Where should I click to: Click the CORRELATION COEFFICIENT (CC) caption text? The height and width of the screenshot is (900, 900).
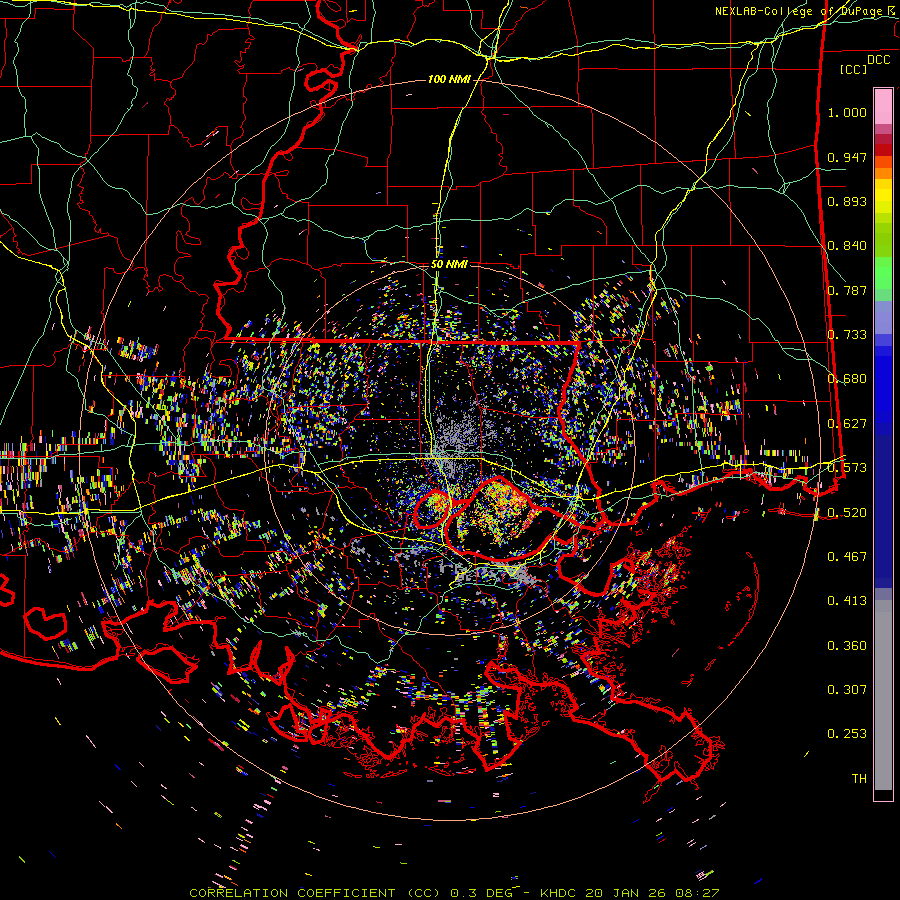(x=315, y=893)
